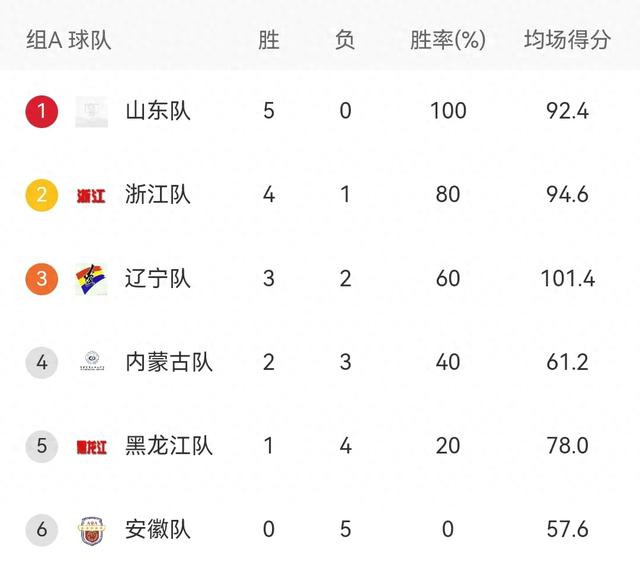Viewport: 640px width, 575px height.
Task: Click the red rank 1 badge
Action: pyautogui.click(x=42, y=111)
